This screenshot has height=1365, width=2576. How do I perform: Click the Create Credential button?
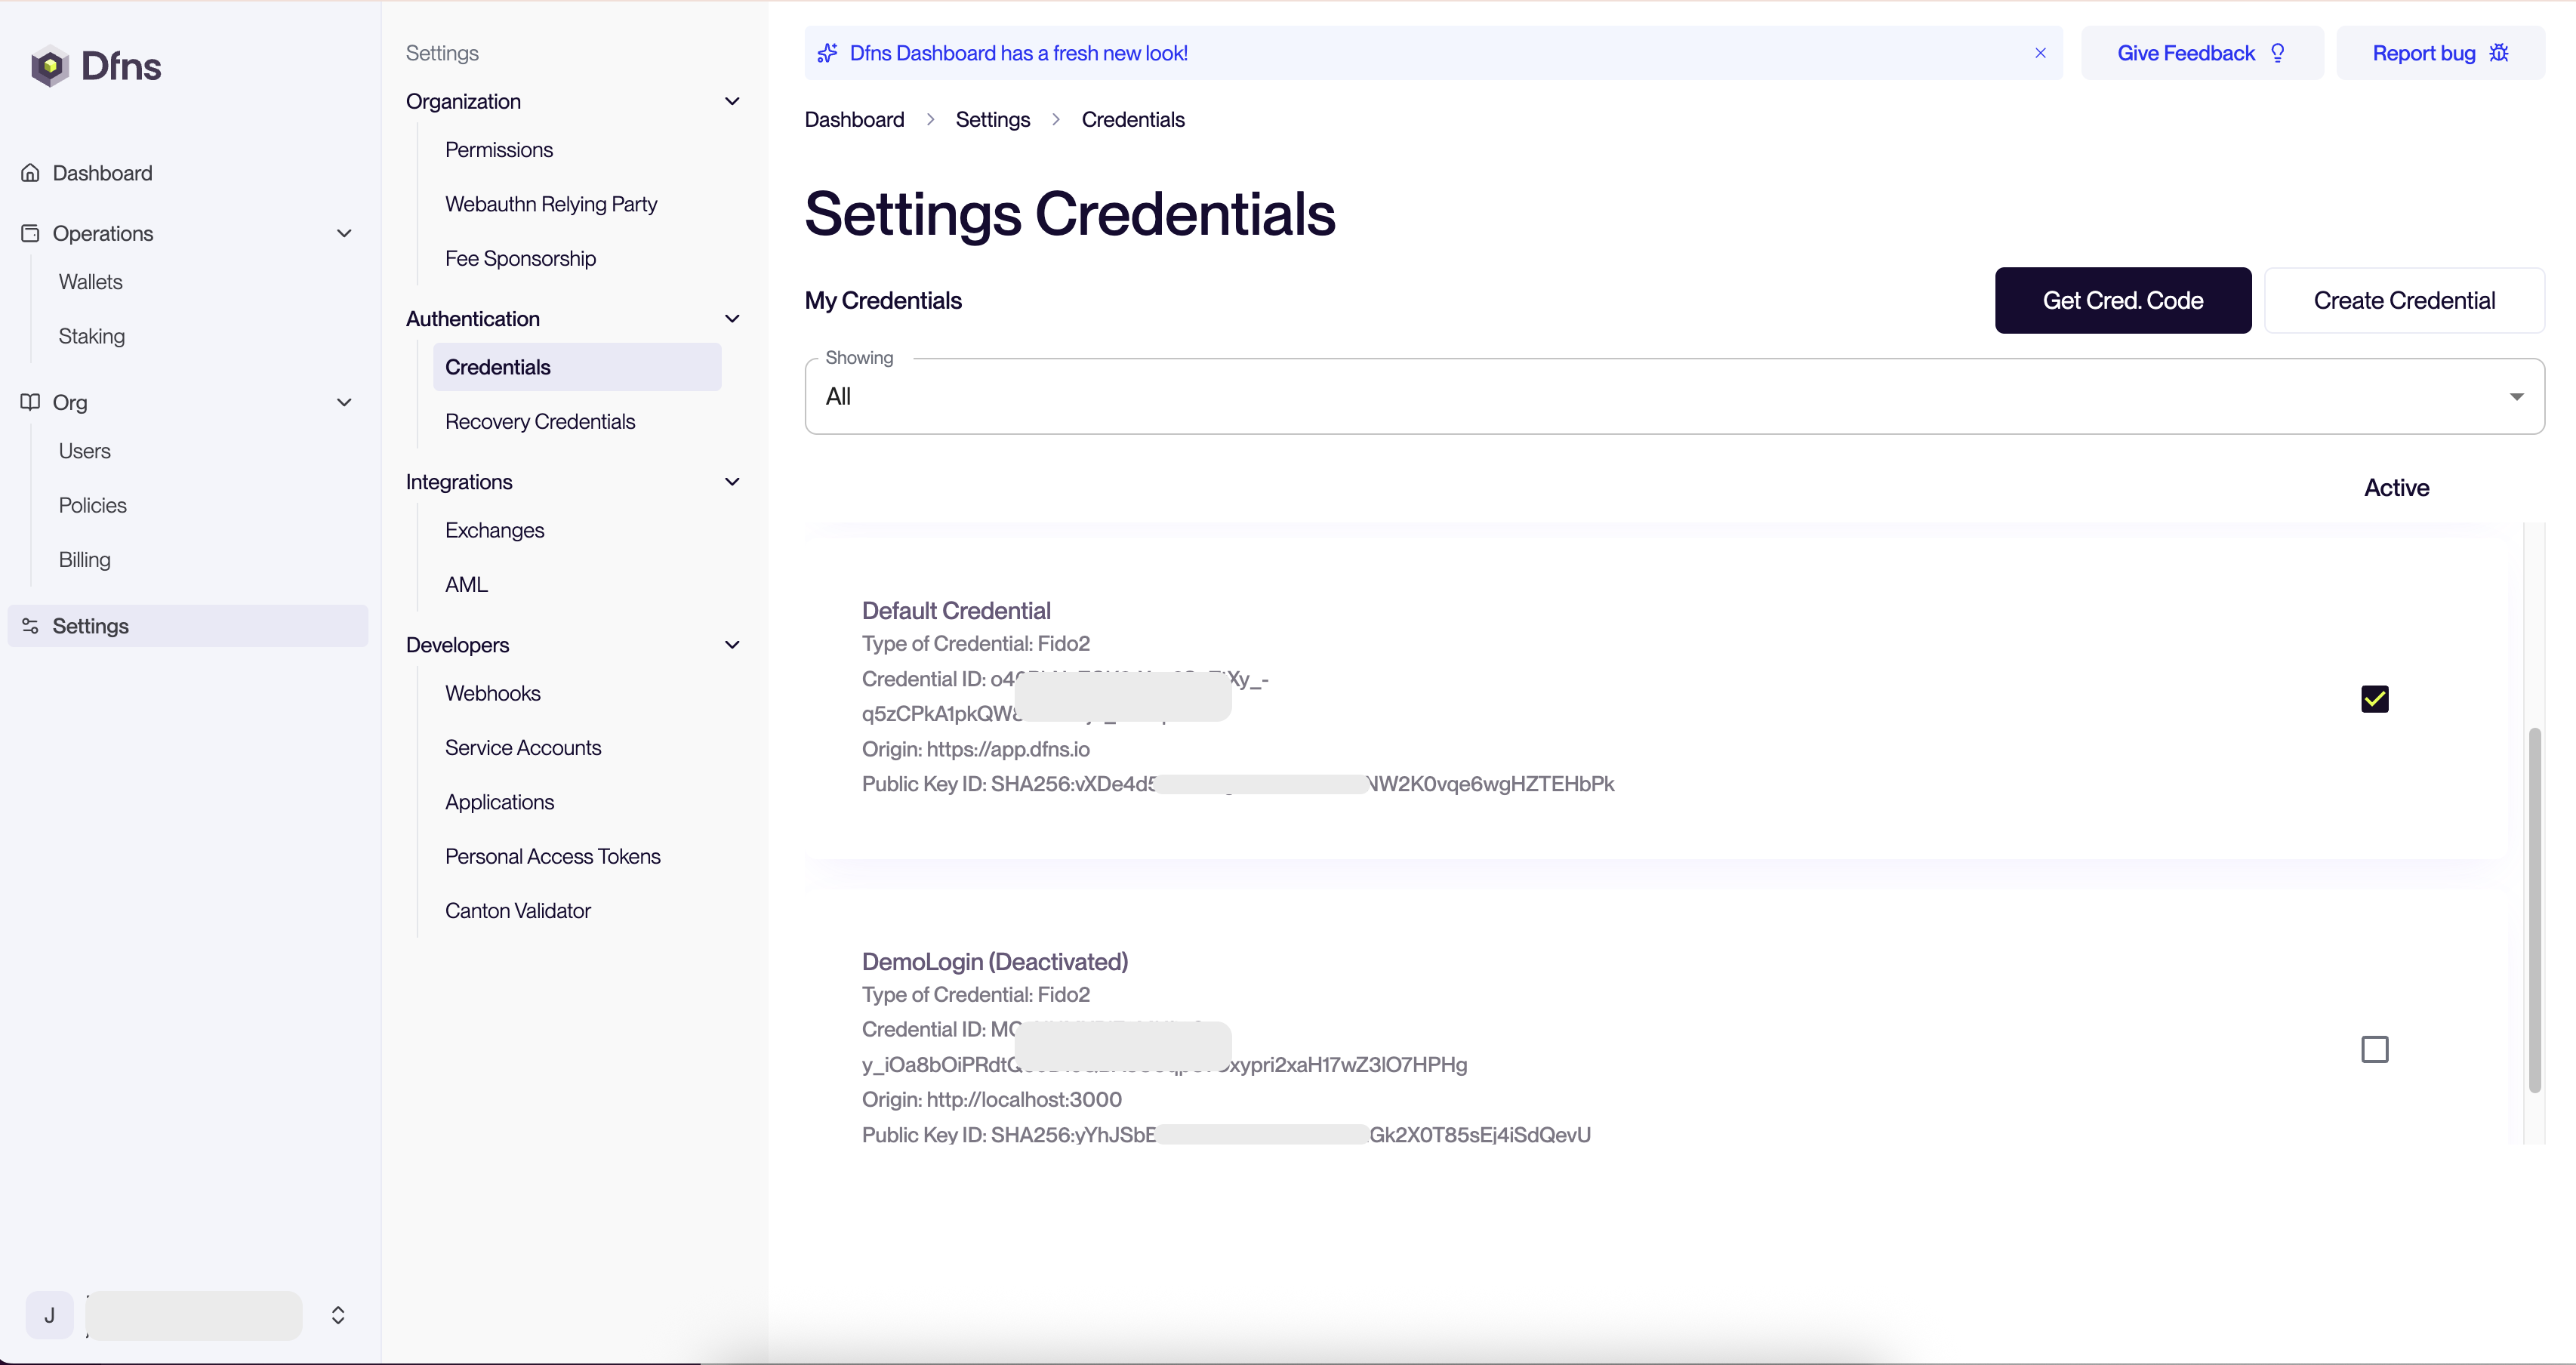pyautogui.click(x=2403, y=300)
